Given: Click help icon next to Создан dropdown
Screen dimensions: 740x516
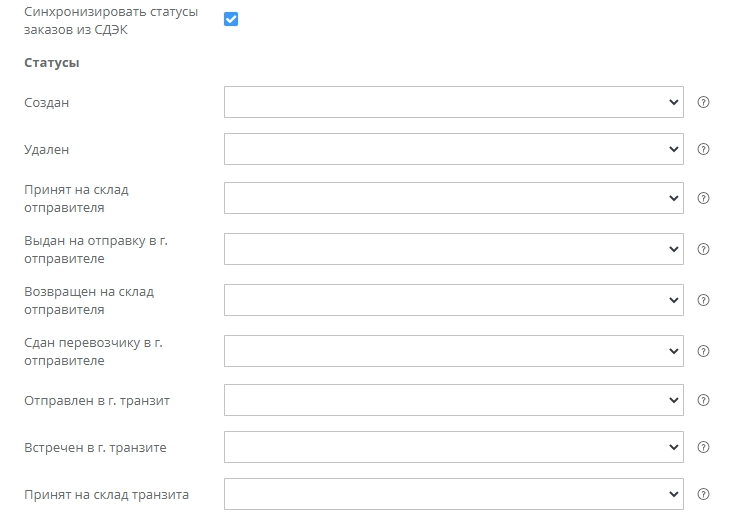Looking at the screenshot, I should click(703, 102).
